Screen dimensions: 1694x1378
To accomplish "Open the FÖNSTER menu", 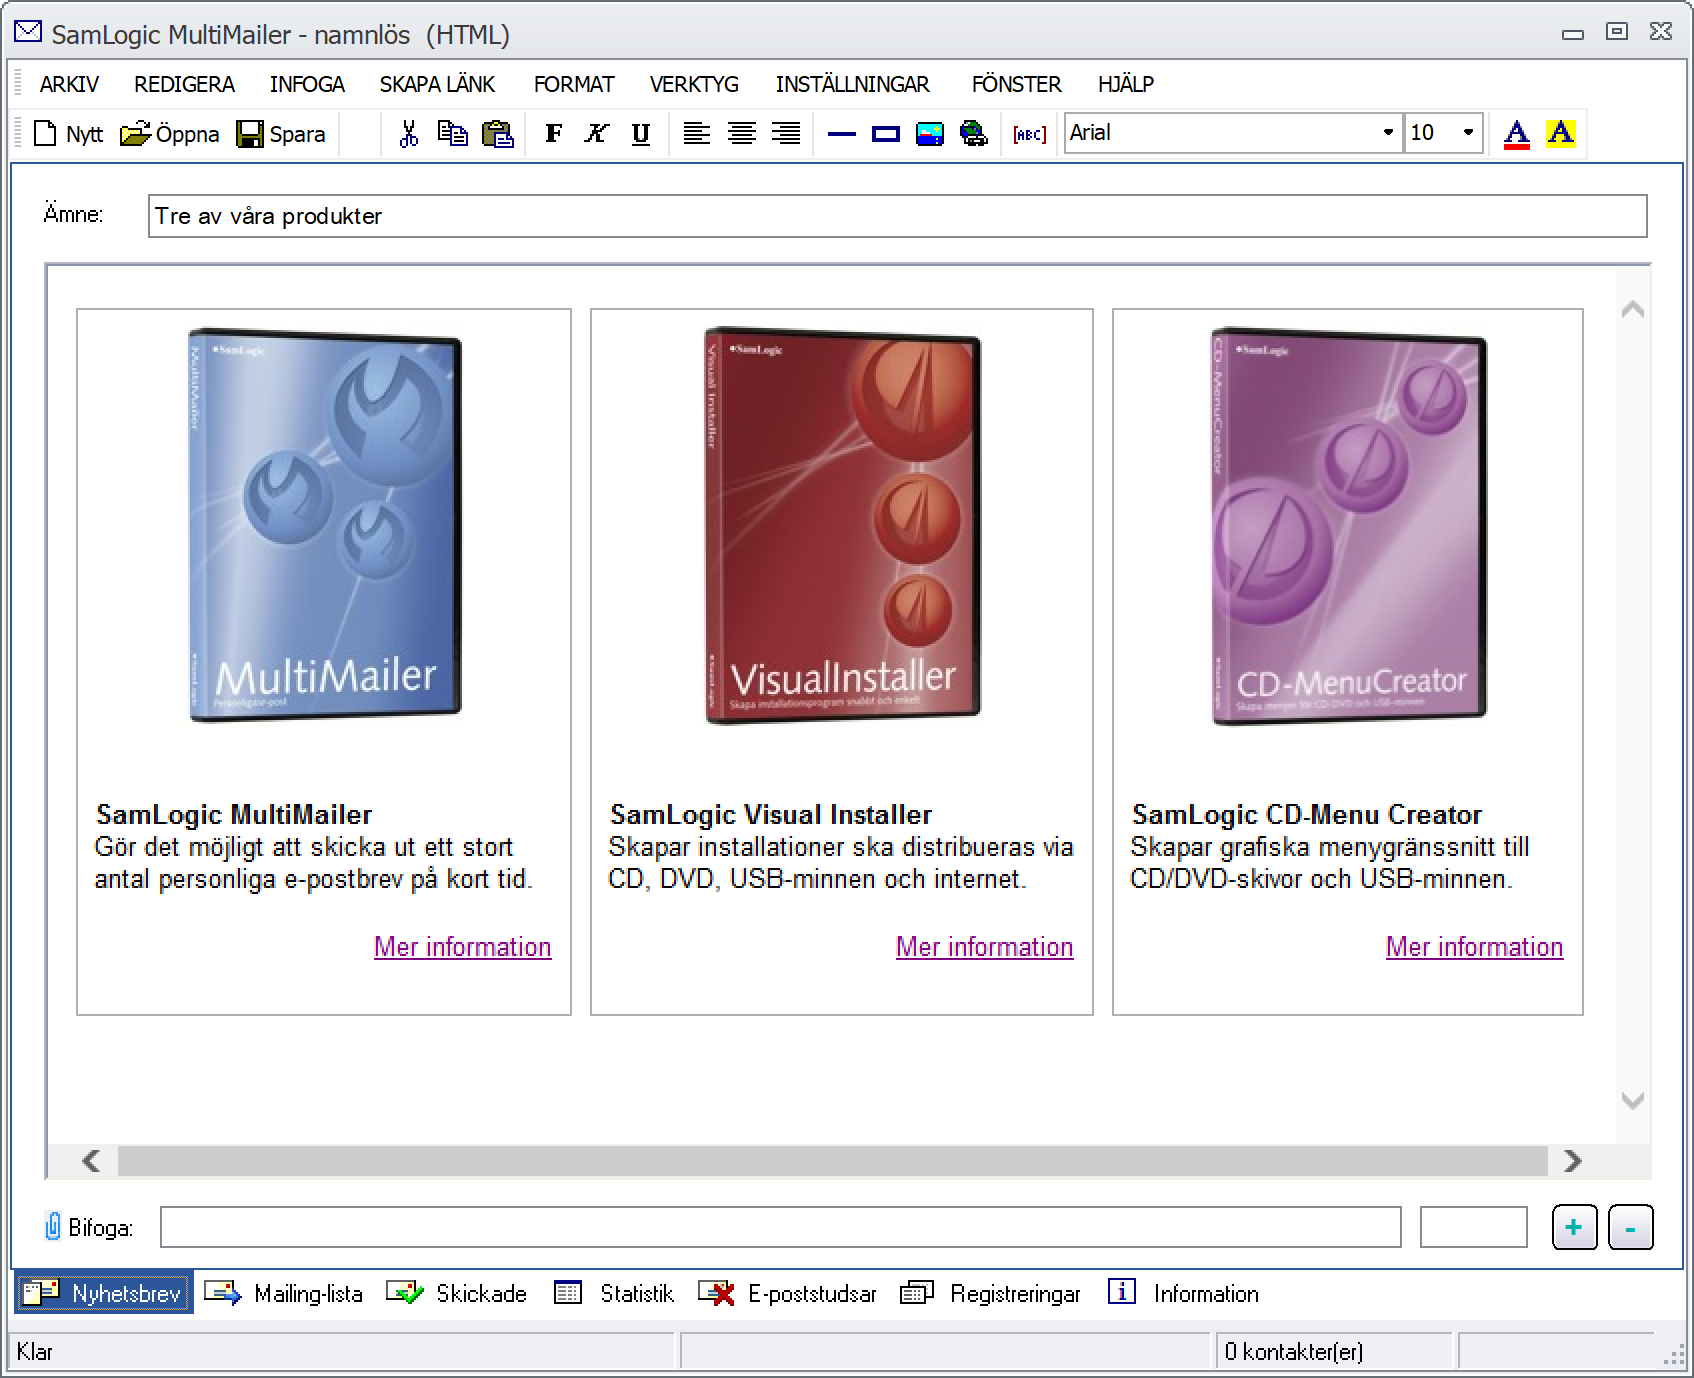I will coord(1016,84).
